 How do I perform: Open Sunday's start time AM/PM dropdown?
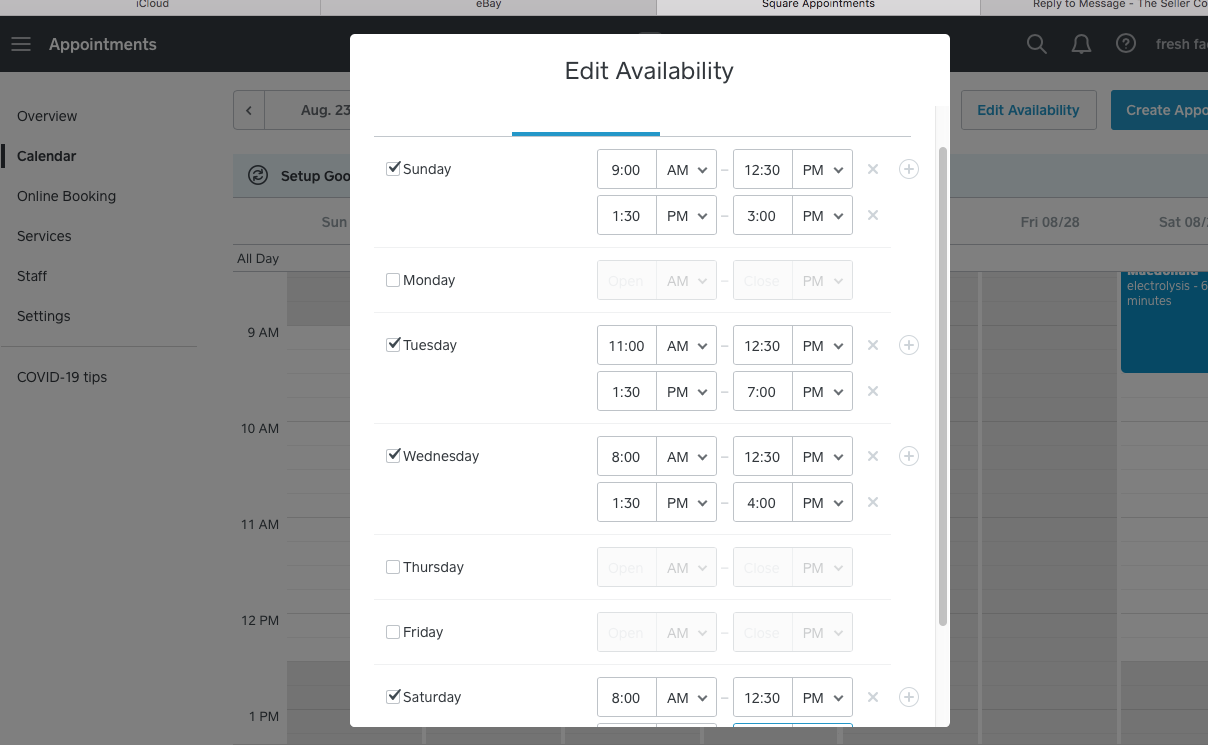(x=687, y=169)
